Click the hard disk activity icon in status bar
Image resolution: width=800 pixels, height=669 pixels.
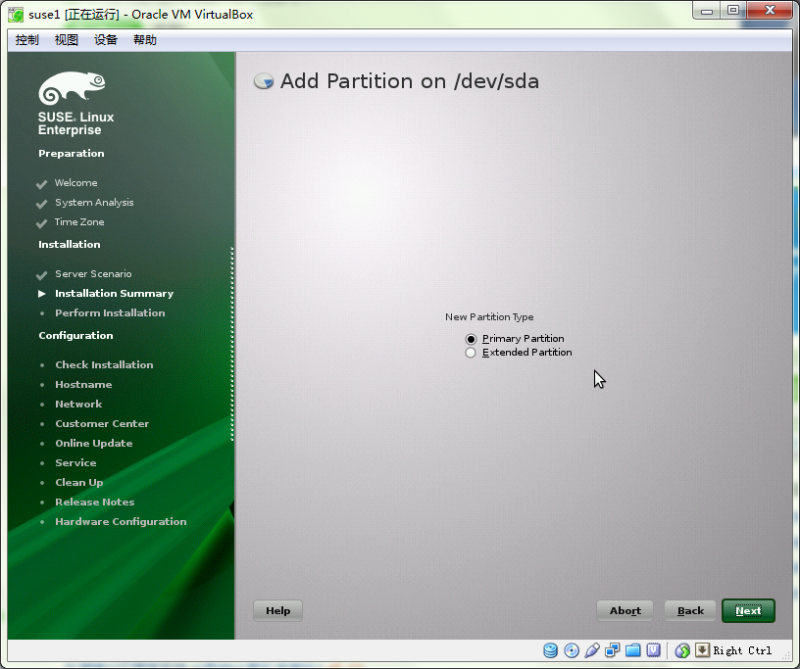tap(551, 650)
